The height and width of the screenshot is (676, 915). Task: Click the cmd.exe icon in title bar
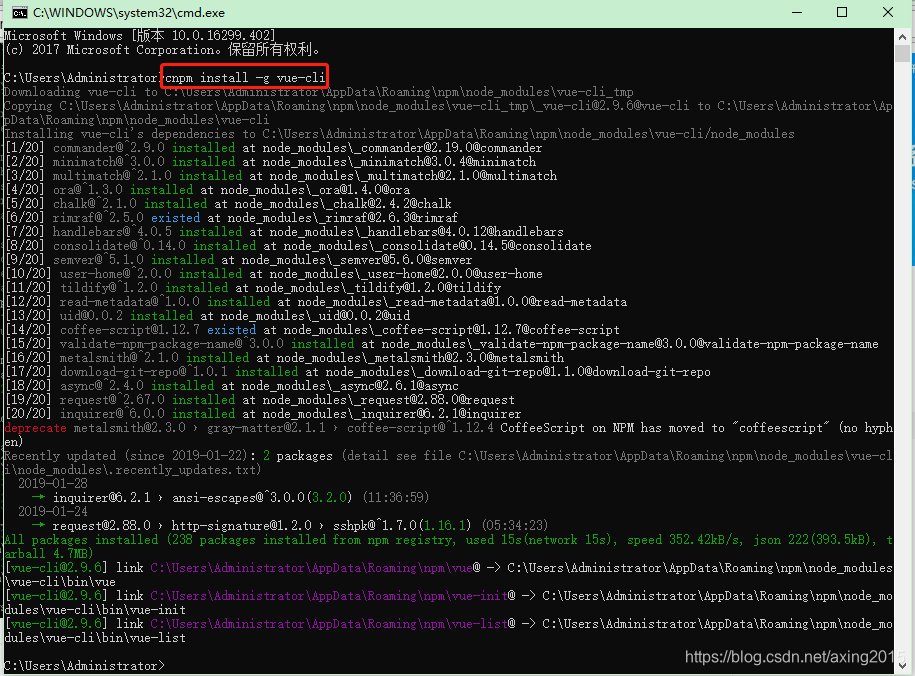(x=20, y=12)
